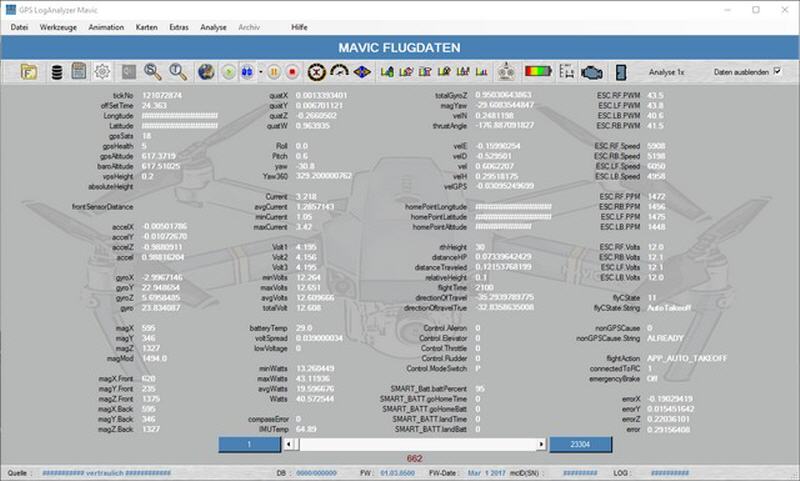
Task: Click the black quadcopter motor circle icon
Action: point(316,72)
